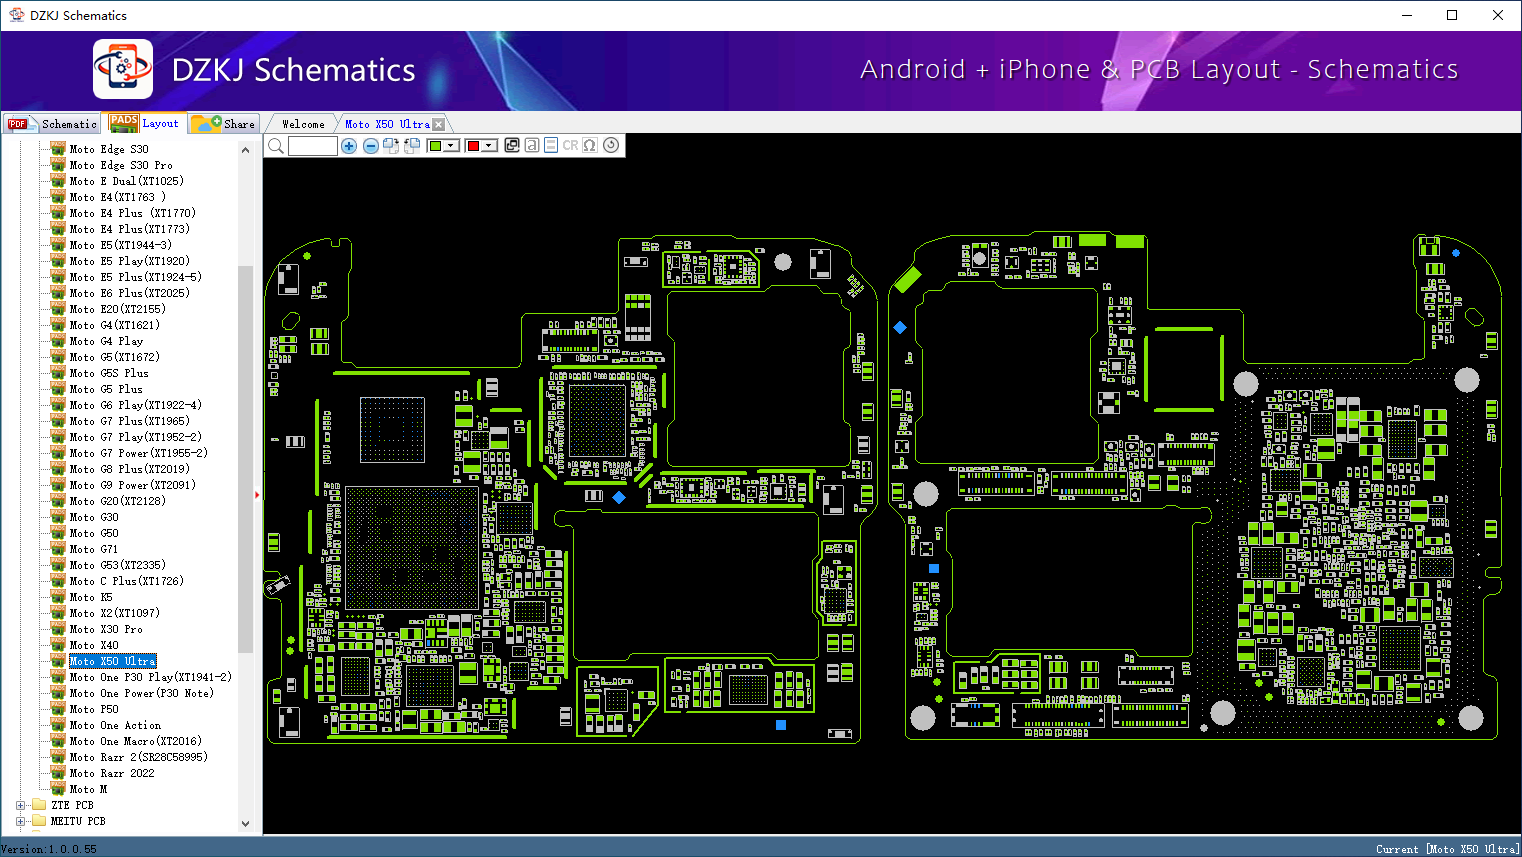Image resolution: width=1522 pixels, height=857 pixels.
Task: Click the device list scroll-up arrow
Action: click(x=245, y=150)
